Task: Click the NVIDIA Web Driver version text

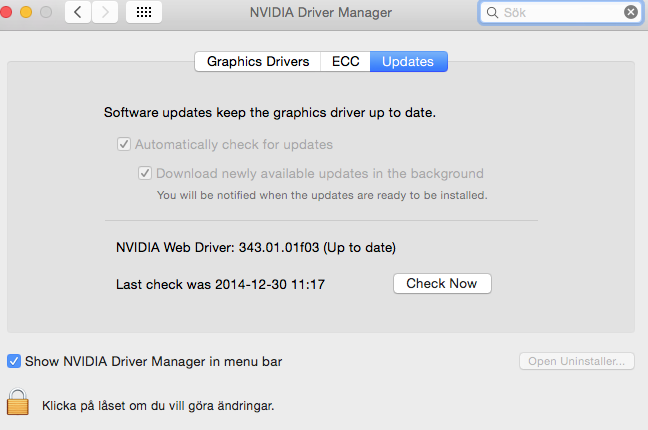Action: click(x=256, y=247)
